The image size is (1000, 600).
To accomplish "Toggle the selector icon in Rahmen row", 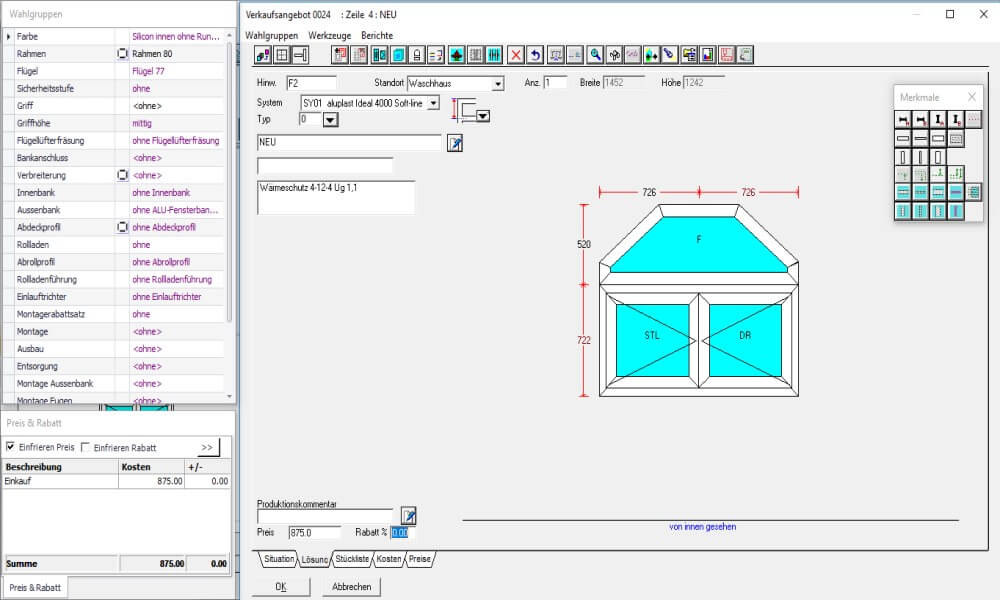I will coord(122,54).
